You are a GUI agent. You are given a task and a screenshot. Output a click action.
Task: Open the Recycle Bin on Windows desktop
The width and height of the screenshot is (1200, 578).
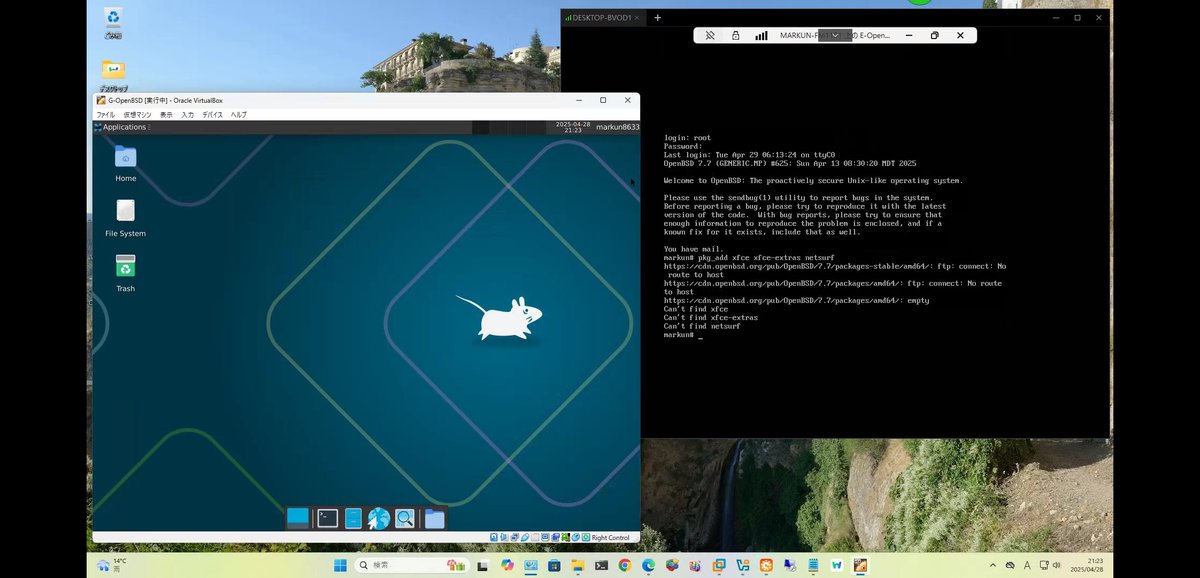coord(113,22)
